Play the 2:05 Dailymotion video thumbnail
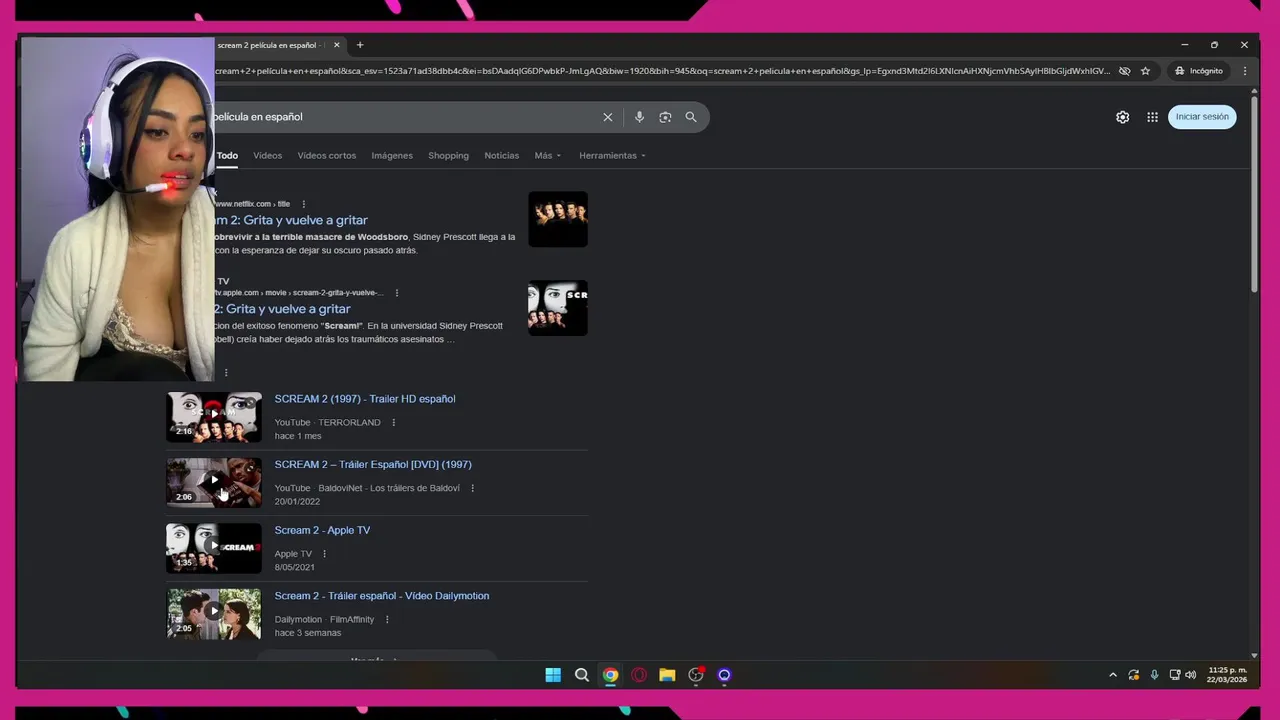 coord(214,614)
